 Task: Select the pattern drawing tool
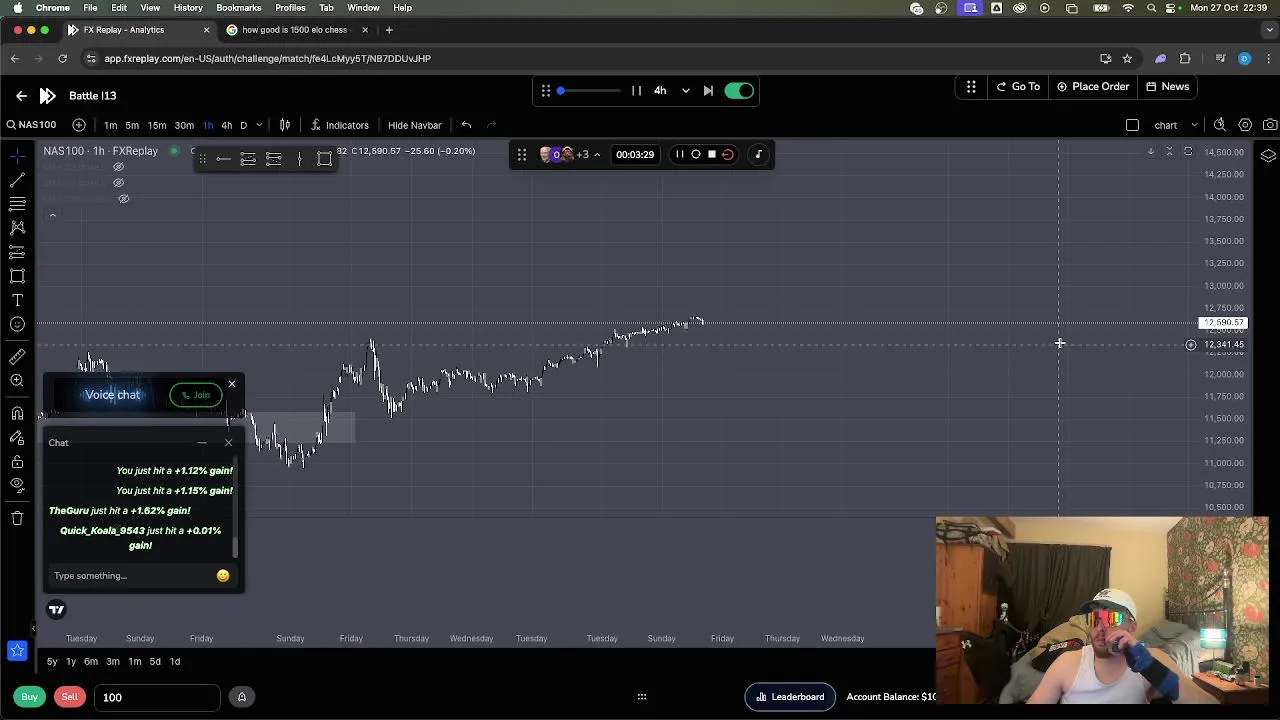coord(17,228)
